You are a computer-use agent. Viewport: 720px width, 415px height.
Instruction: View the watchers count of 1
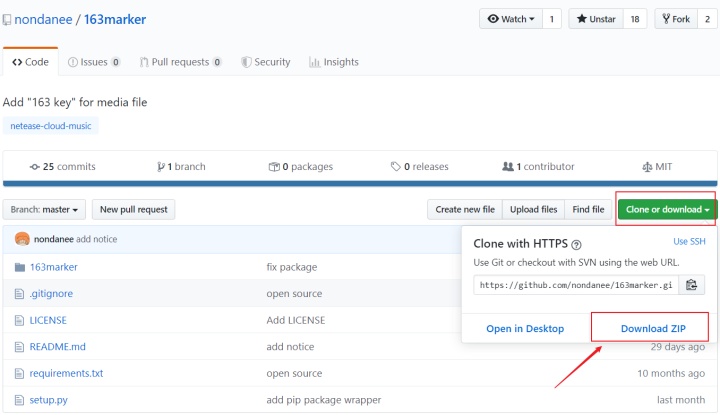click(552, 19)
